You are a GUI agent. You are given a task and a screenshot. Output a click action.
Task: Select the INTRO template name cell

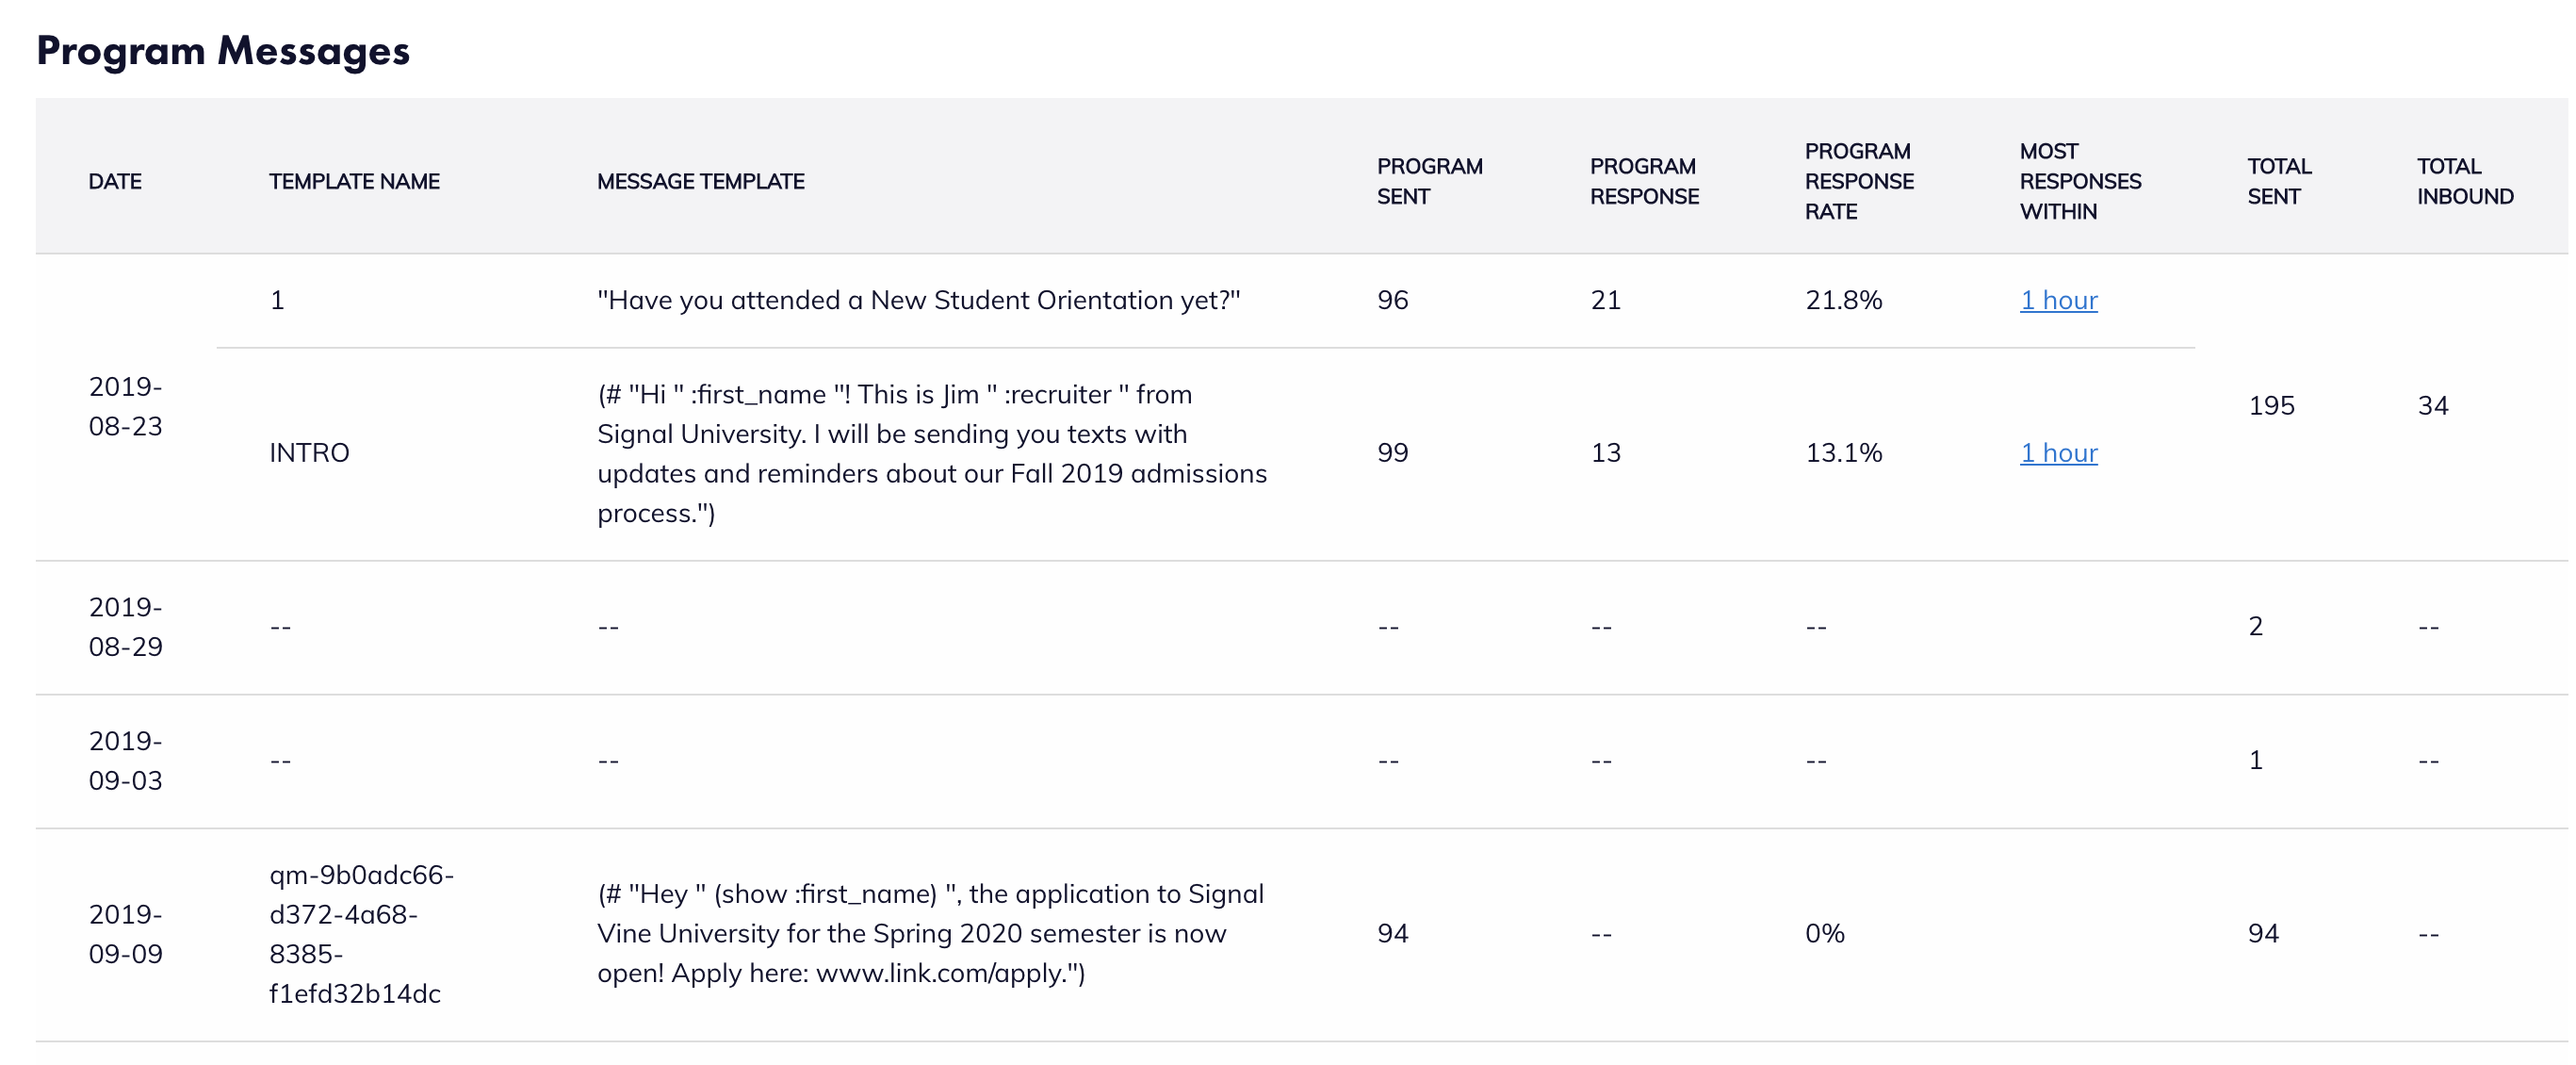tap(309, 452)
